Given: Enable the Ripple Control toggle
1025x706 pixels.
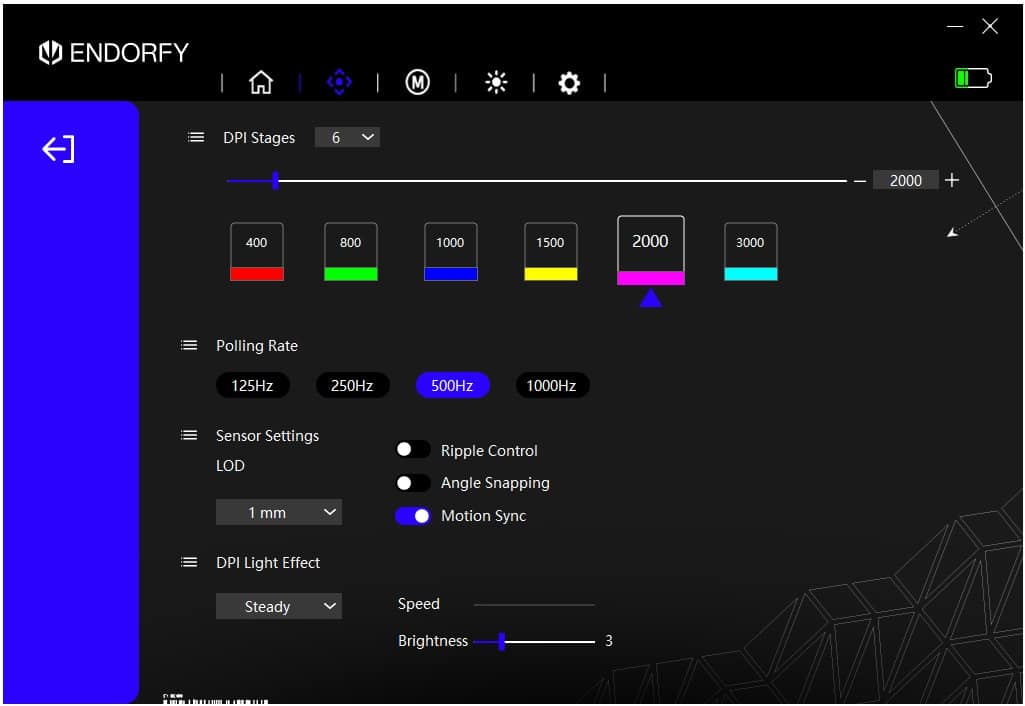Looking at the screenshot, I should (412, 451).
